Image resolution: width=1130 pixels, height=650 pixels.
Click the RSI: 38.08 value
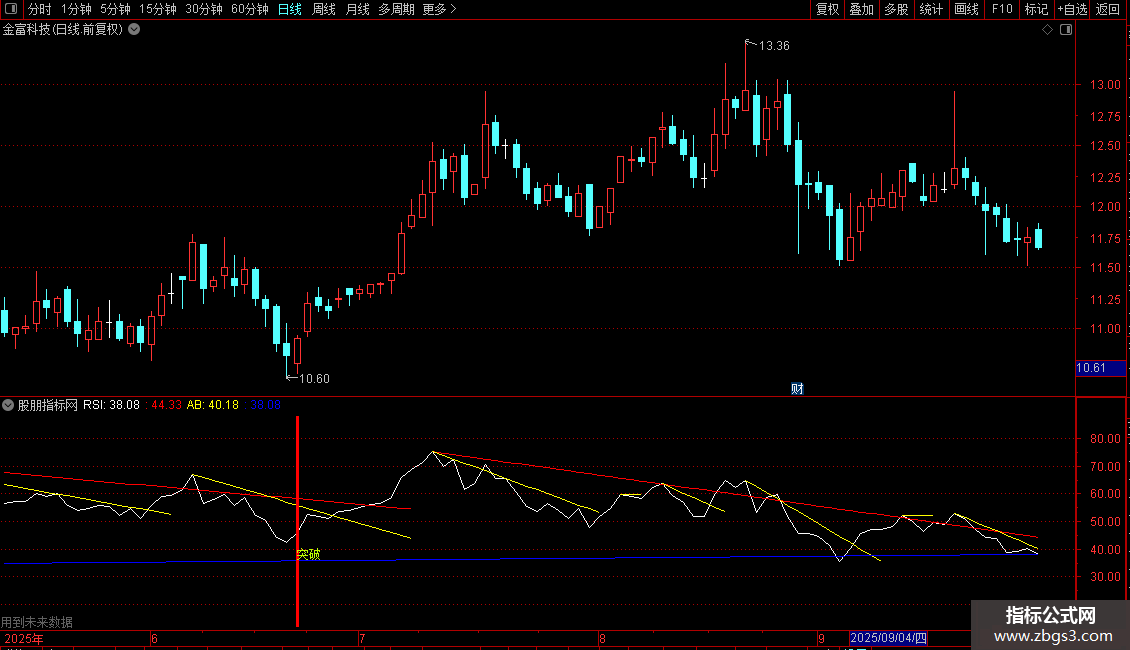pyautogui.click(x=111, y=405)
